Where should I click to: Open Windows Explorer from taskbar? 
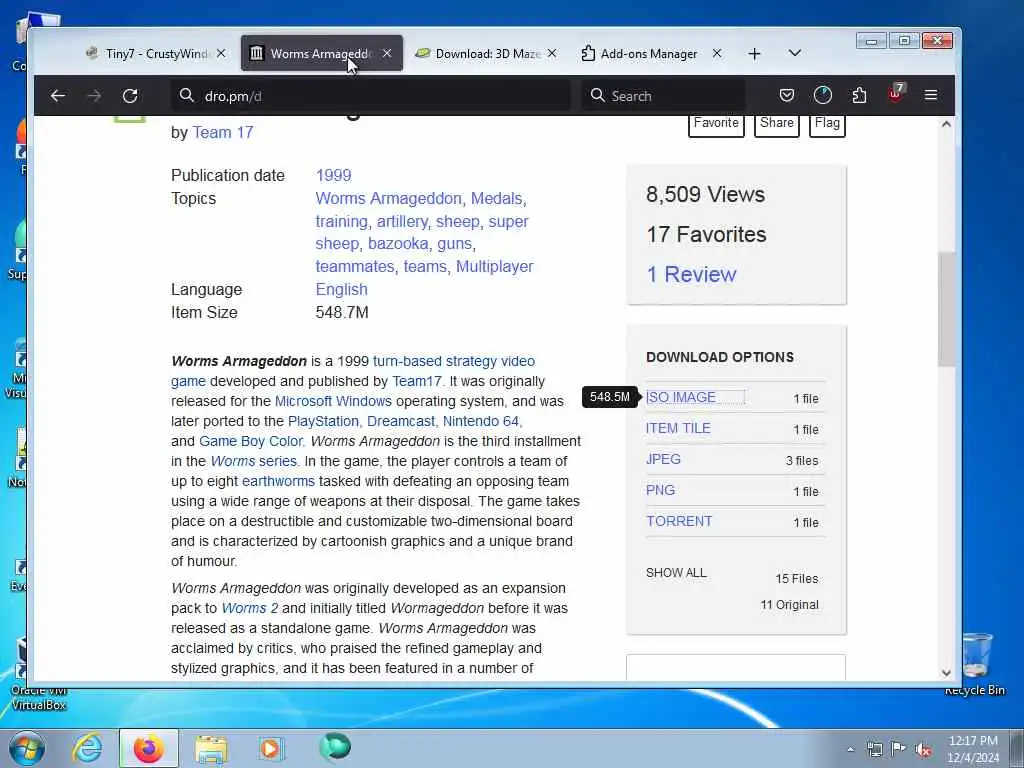pyautogui.click(x=211, y=749)
